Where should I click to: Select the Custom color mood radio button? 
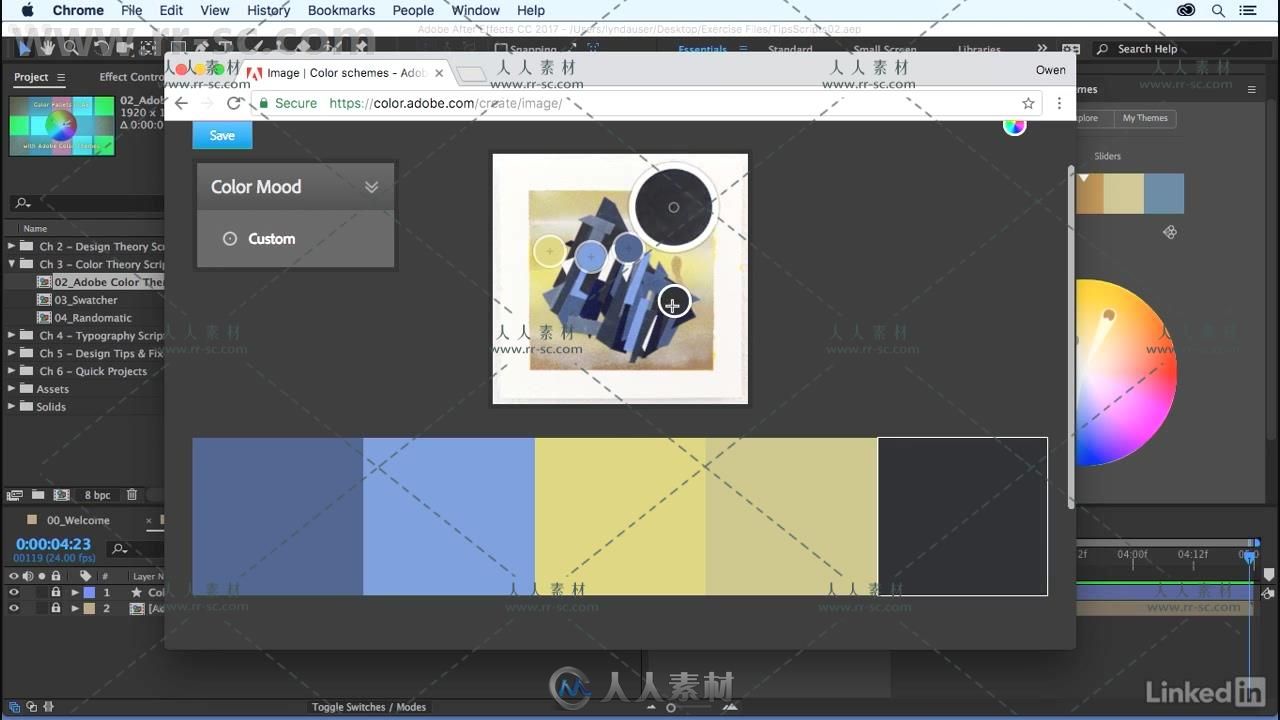(x=230, y=239)
